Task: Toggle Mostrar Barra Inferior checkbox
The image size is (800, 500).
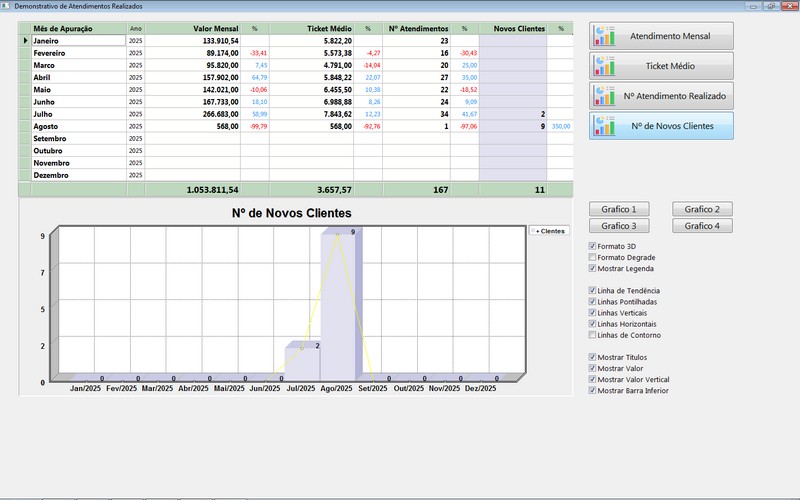Action: click(593, 390)
